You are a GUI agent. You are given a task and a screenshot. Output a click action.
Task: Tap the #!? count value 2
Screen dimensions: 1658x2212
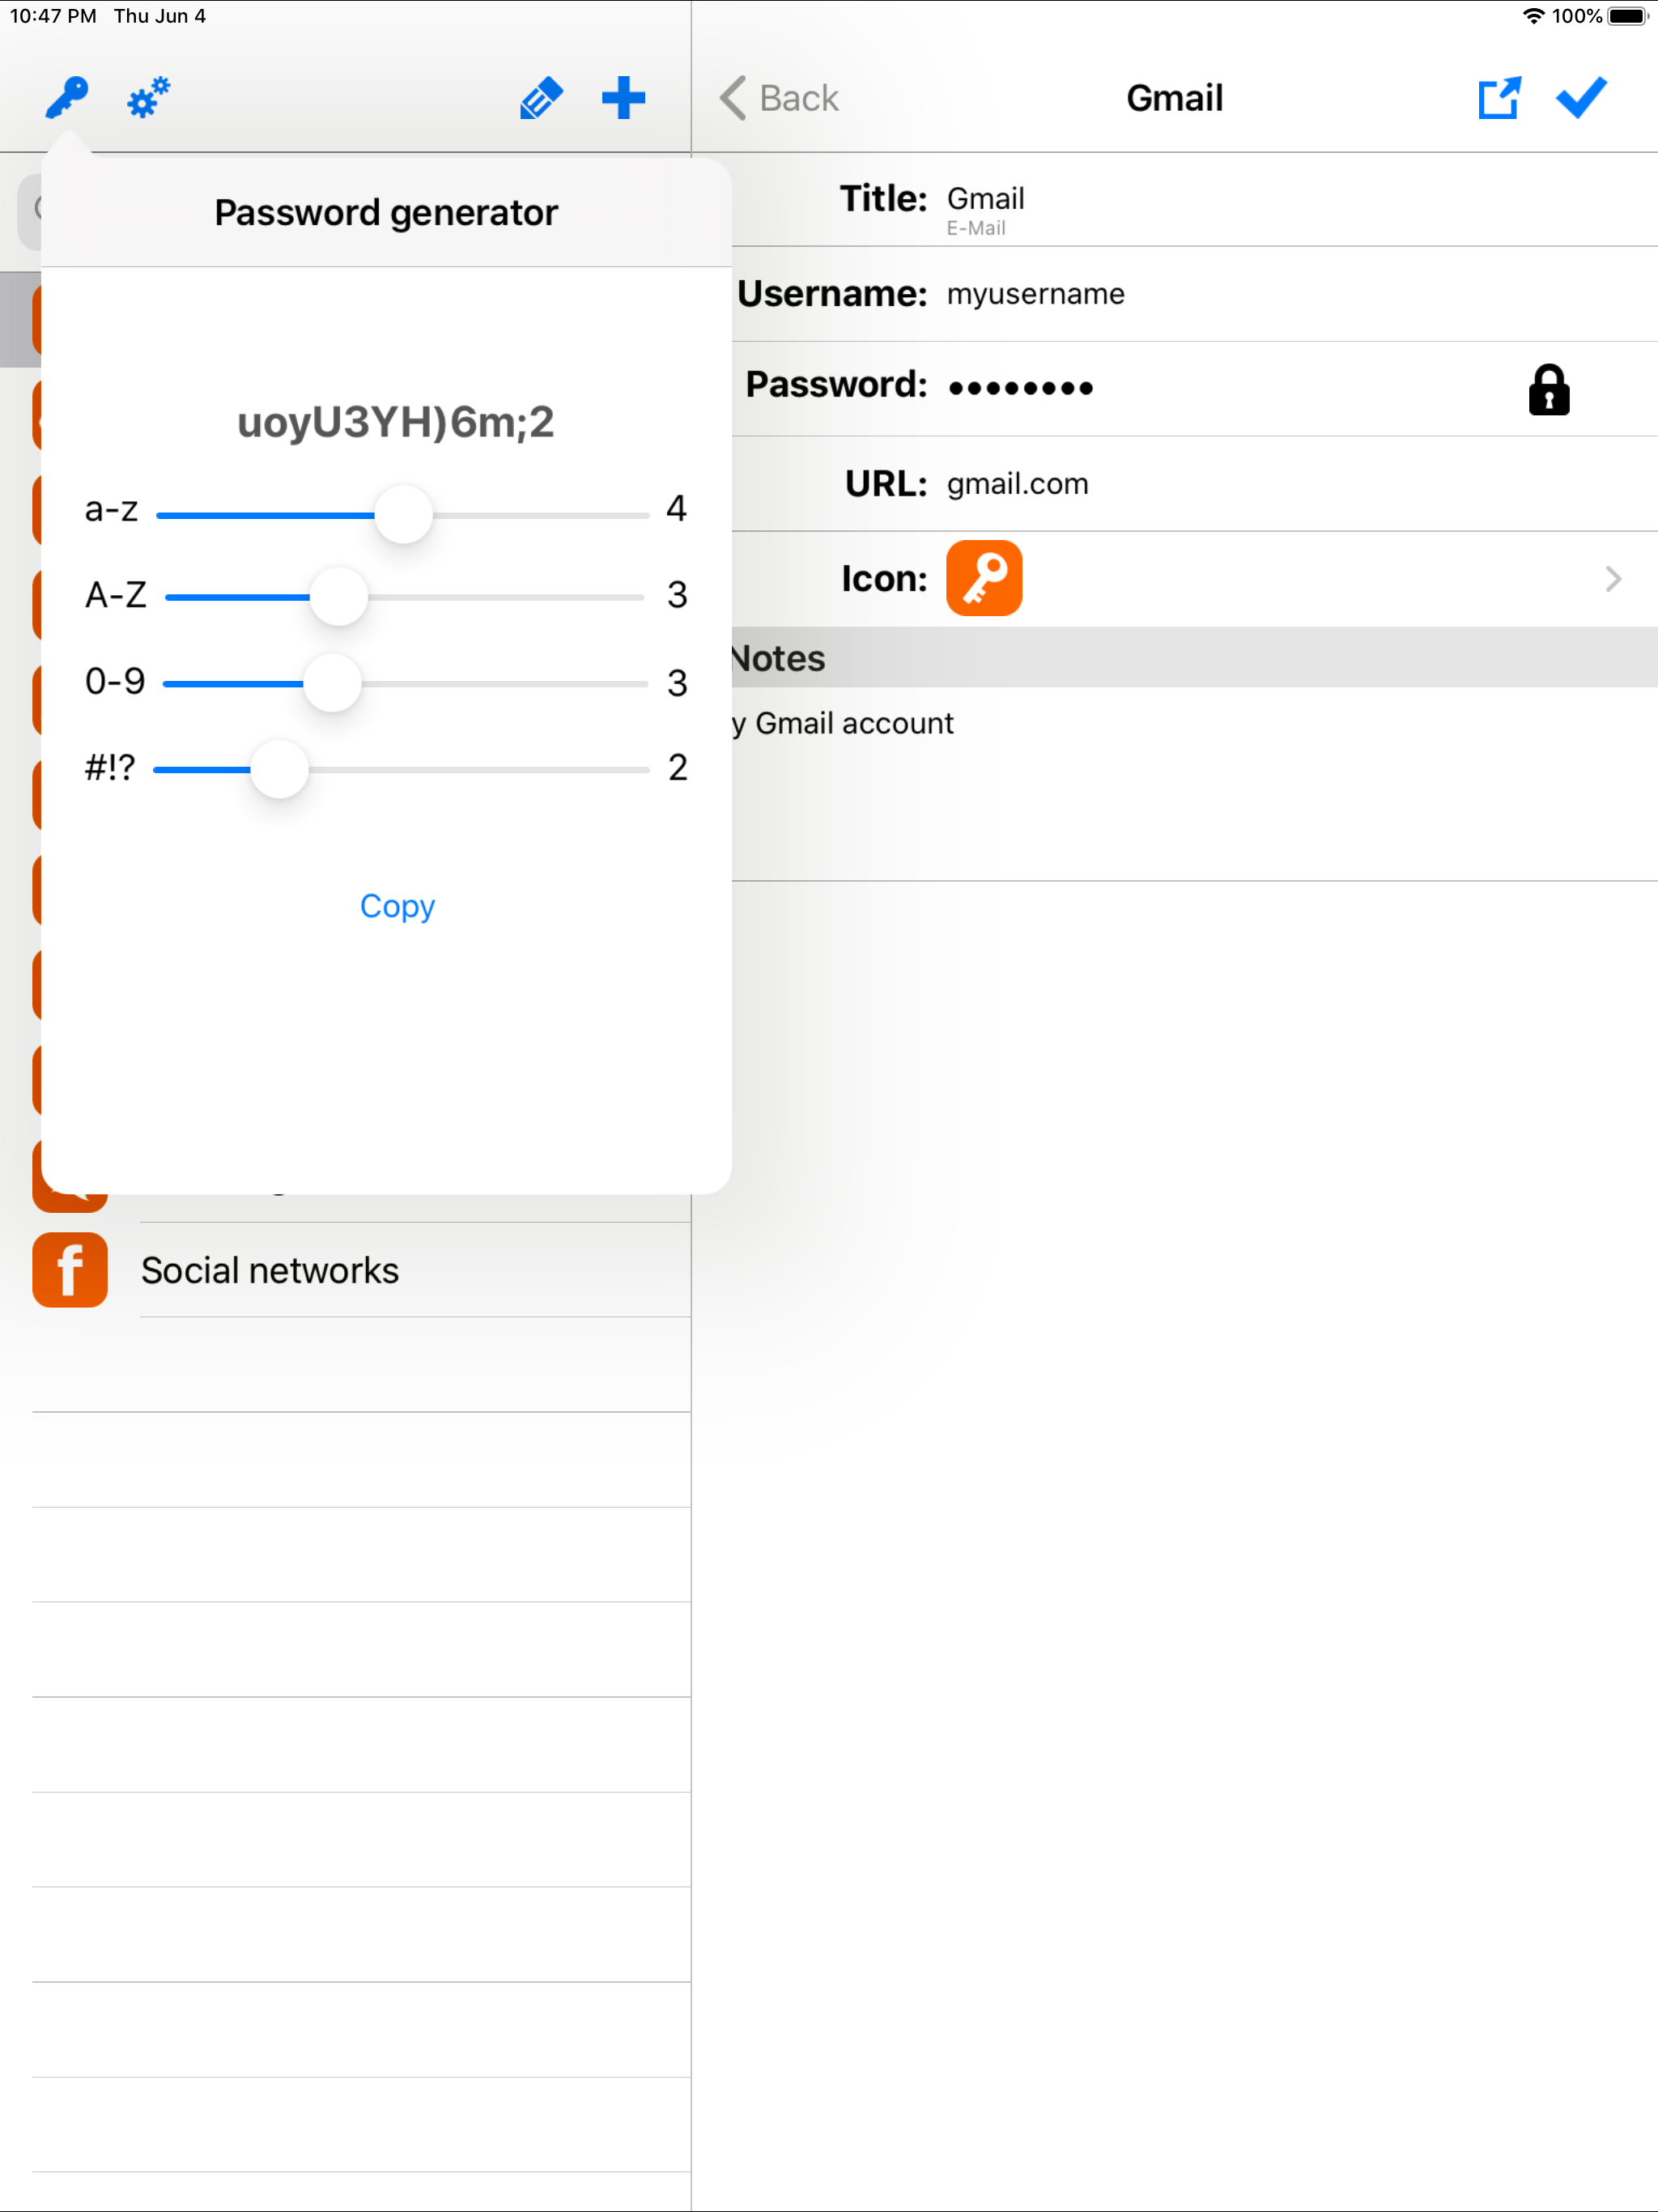pyautogui.click(x=677, y=768)
